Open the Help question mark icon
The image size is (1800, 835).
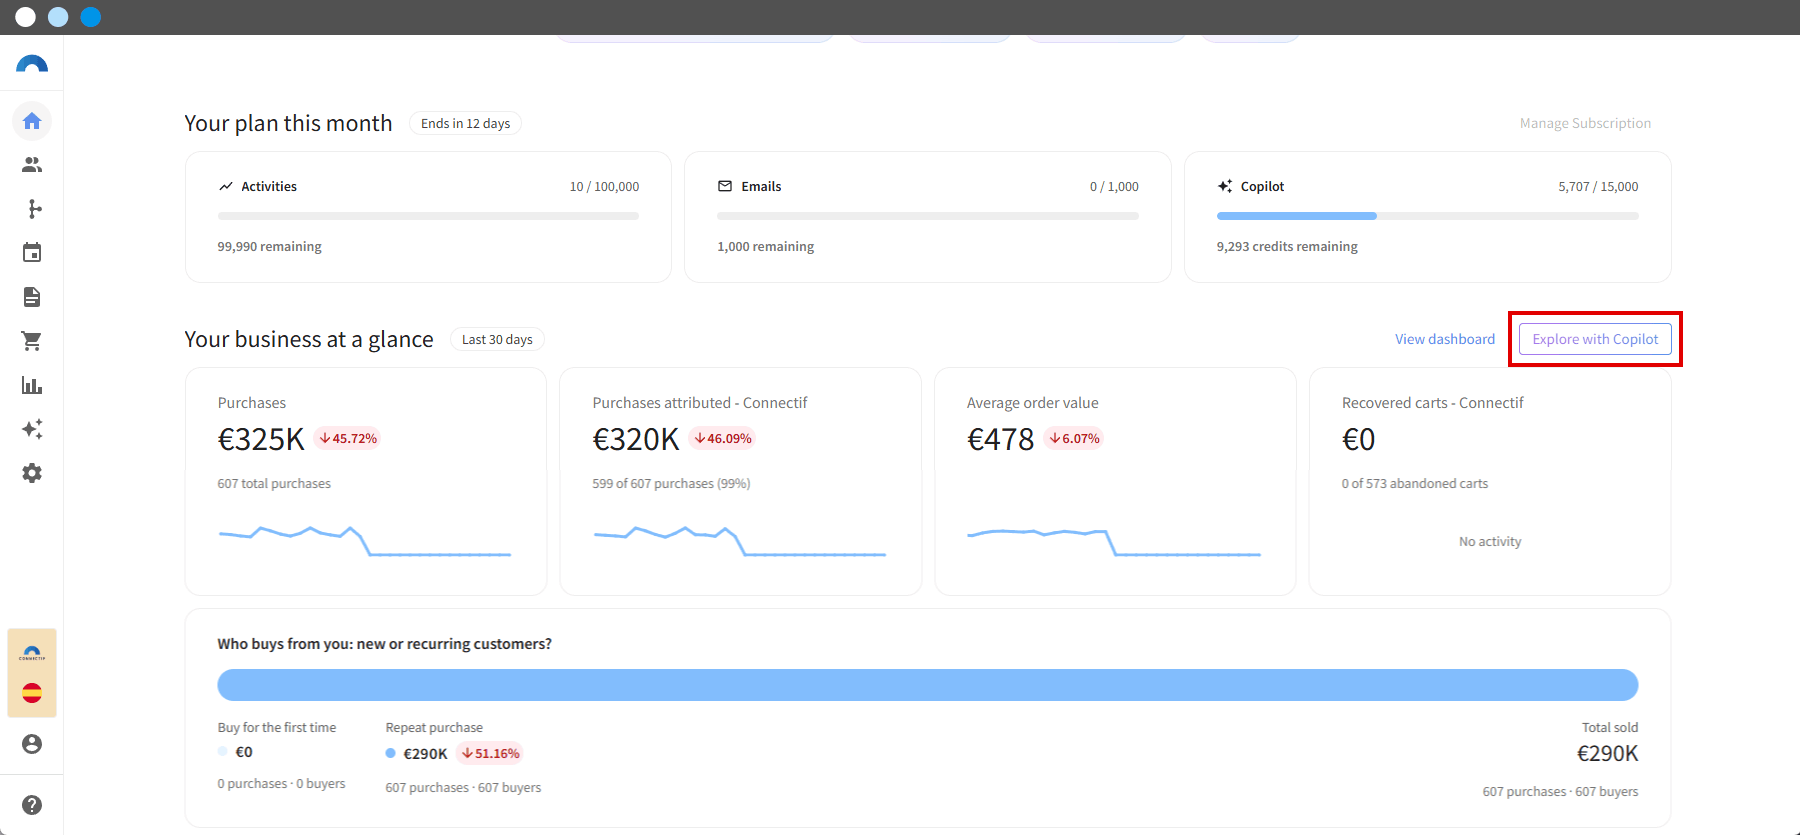32,805
